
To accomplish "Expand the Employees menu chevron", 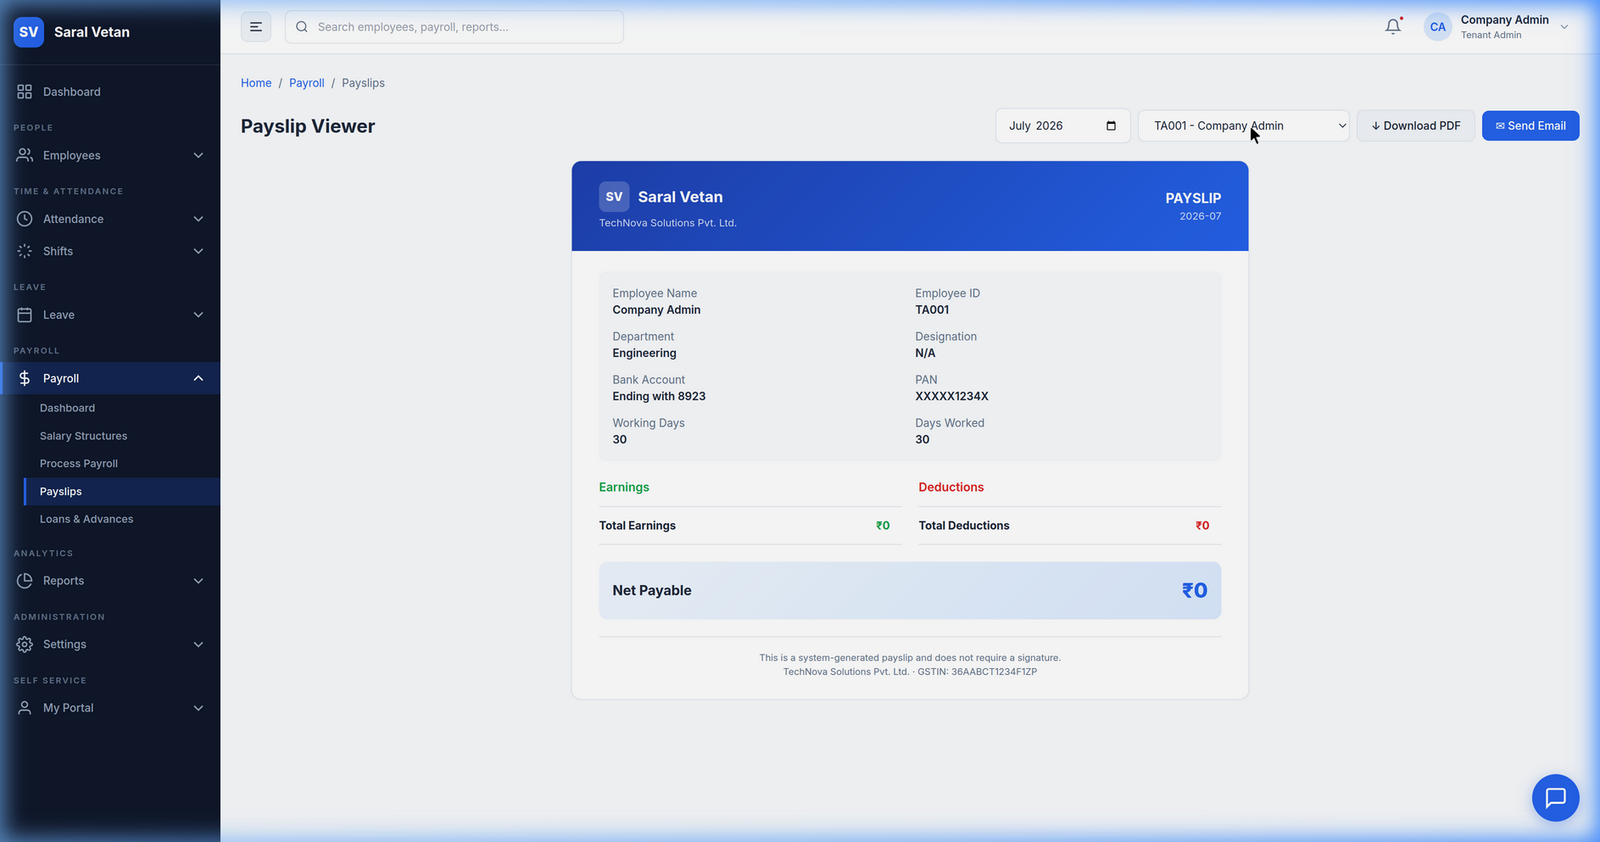I will pyautogui.click(x=198, y=155).
